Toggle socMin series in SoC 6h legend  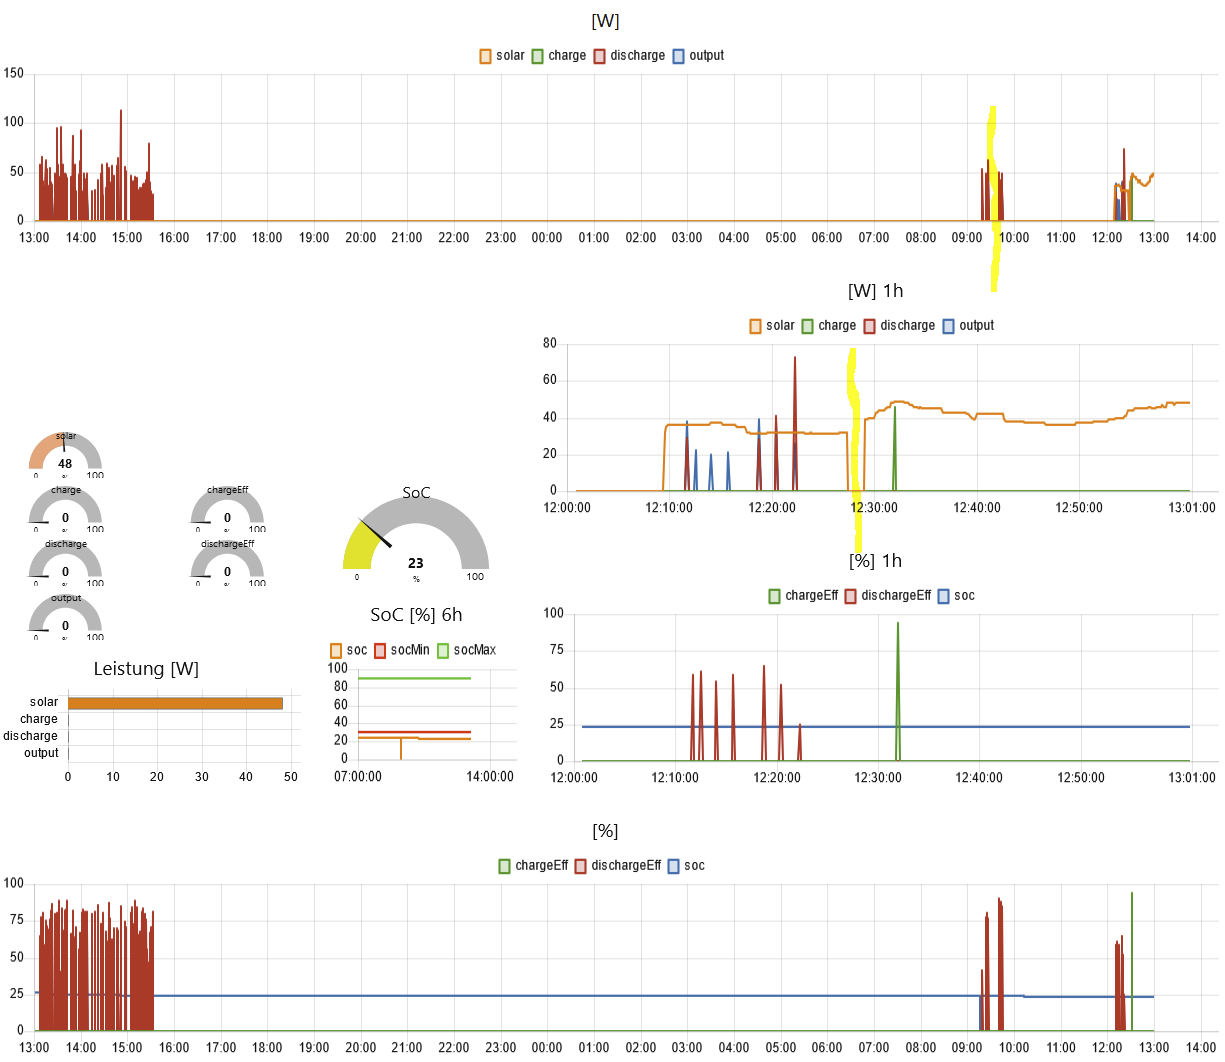(402, 651)
